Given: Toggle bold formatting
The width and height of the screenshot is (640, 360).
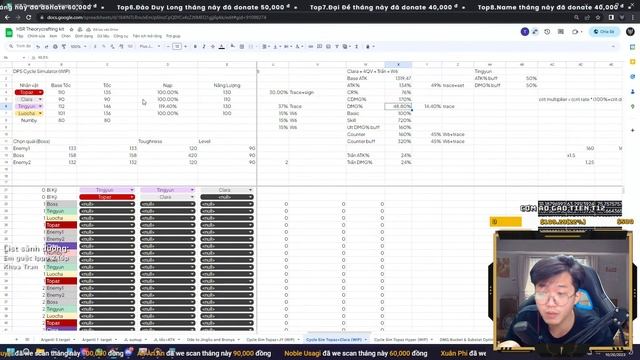Looking at the screenshot, I should (x=195, y=47).
